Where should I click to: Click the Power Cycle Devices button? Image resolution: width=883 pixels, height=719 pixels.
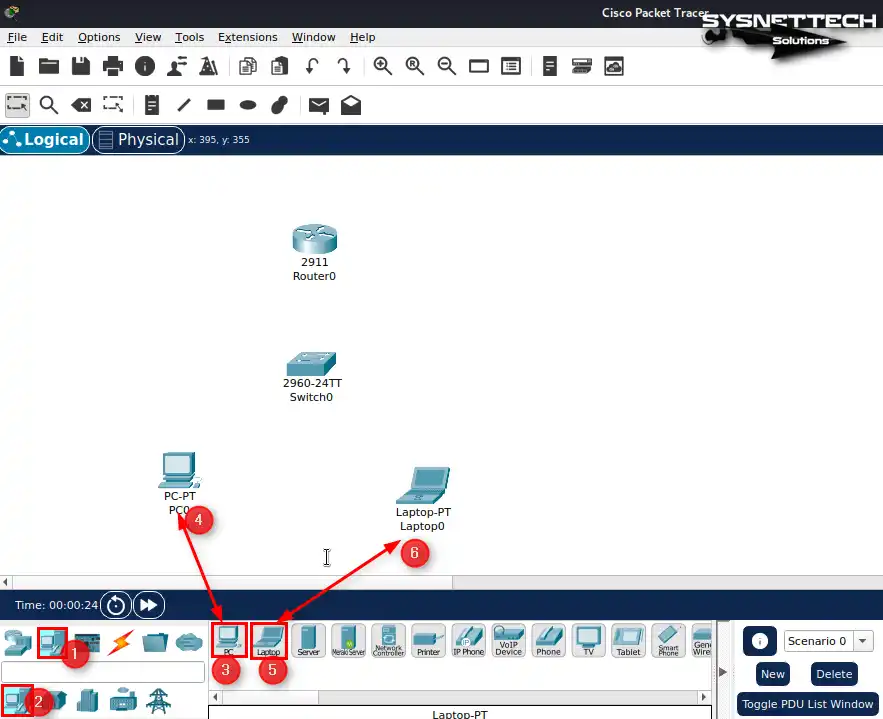(x=116, y=605)
